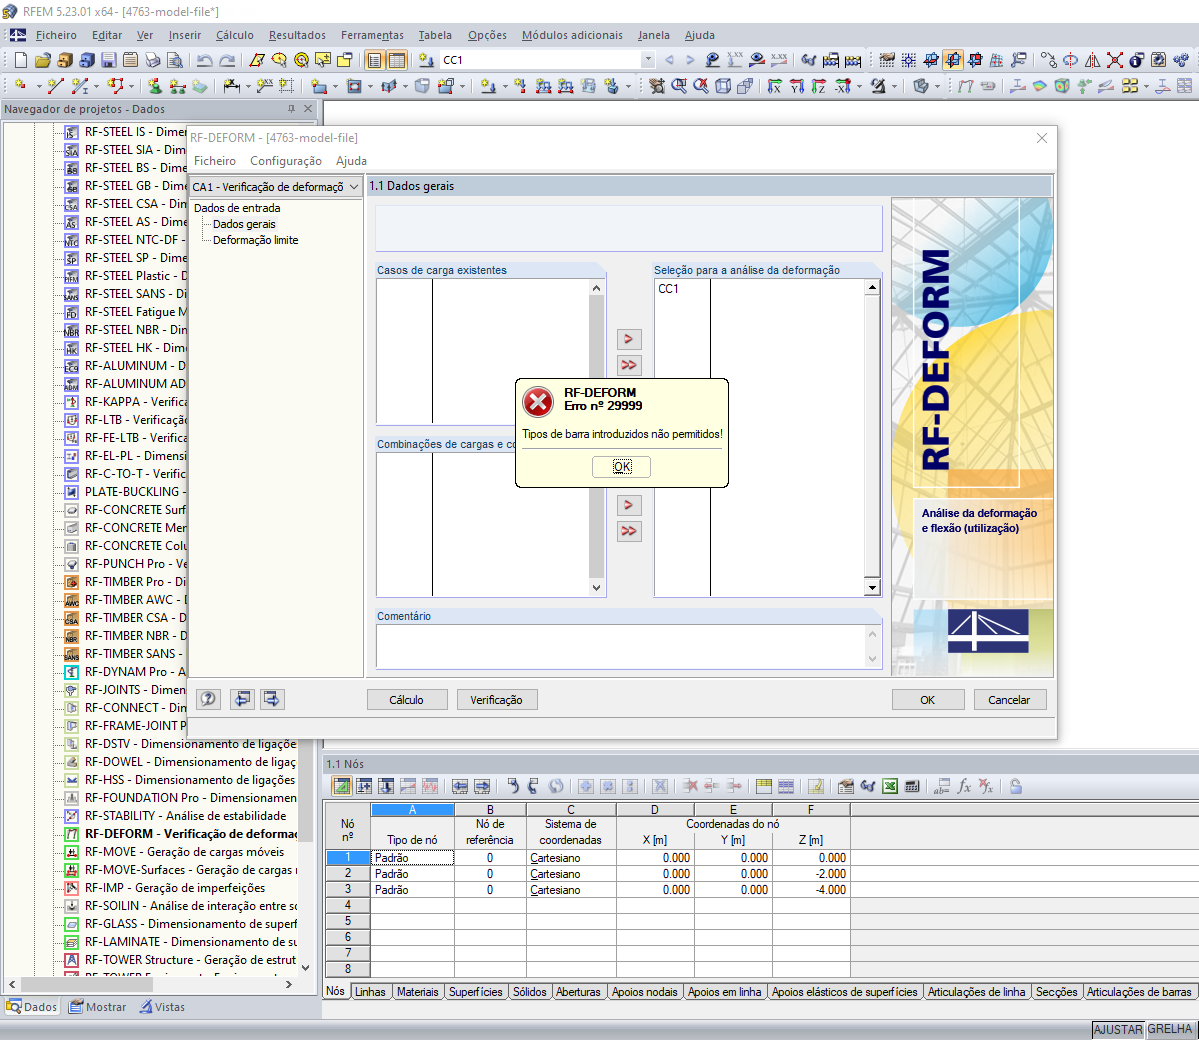Viewport: 1199px width, 1040px height.
Task: Open the Ajuda menu in RF-DEFORM dialog
Action: click(x=351, y=161)
